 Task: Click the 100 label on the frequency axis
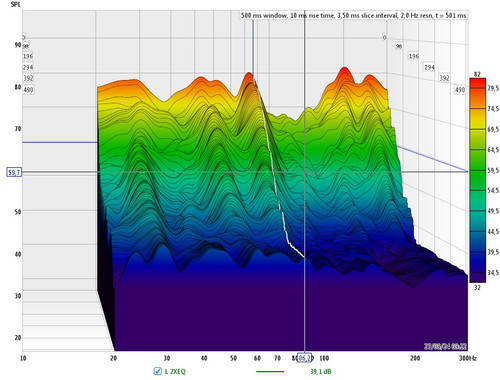tap(324, 358)
